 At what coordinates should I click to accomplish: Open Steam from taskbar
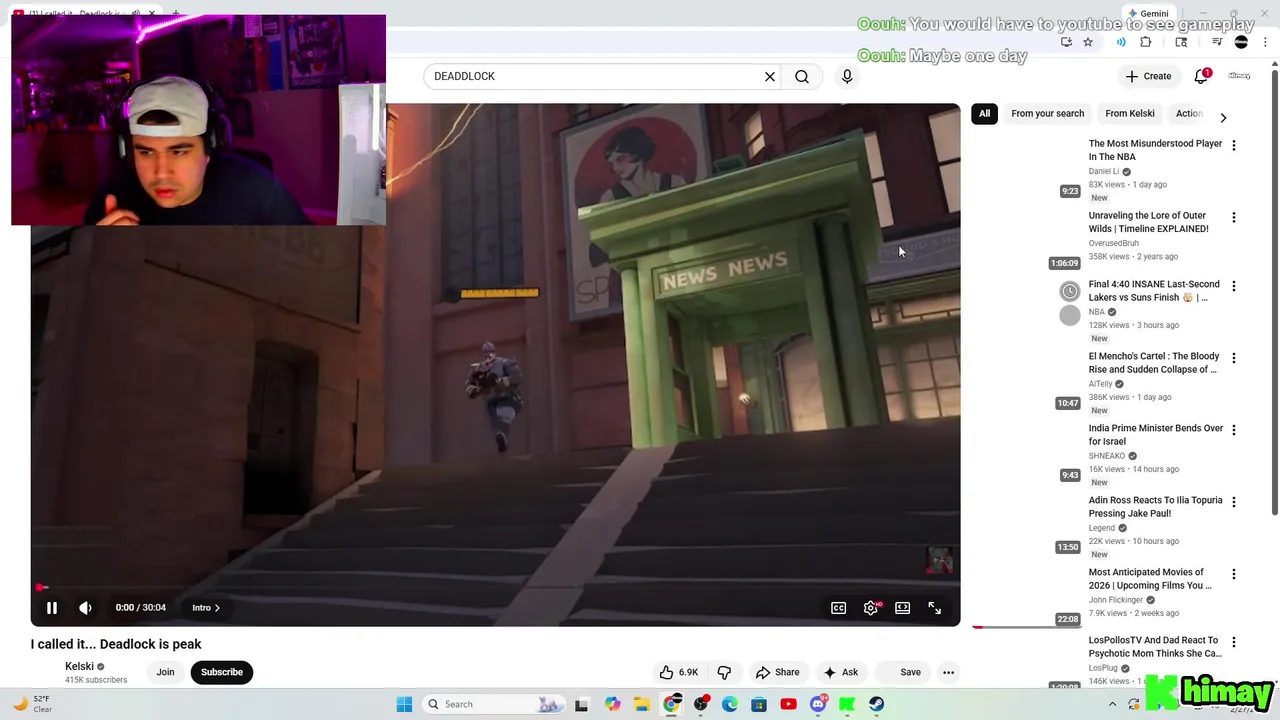[877, 704]
